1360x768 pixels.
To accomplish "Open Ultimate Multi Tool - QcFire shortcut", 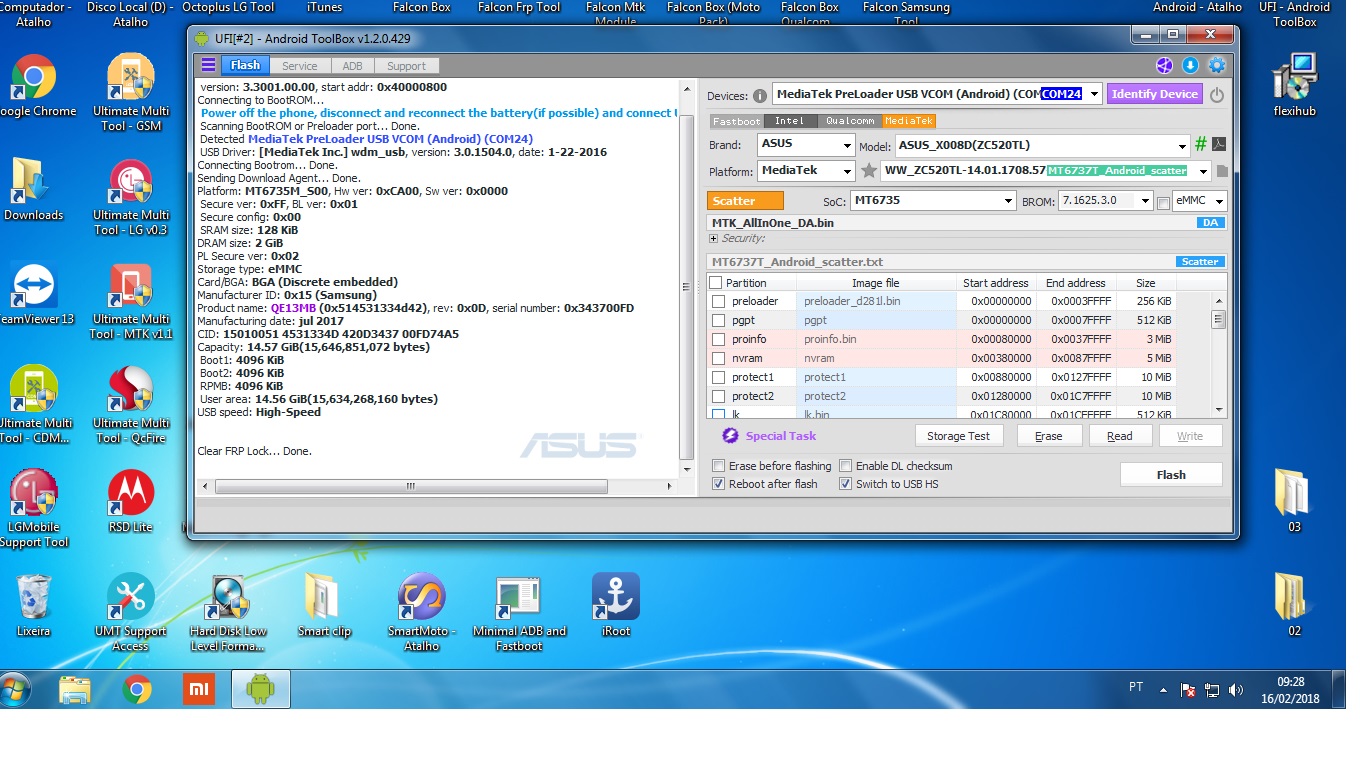I will pos(131,405).
